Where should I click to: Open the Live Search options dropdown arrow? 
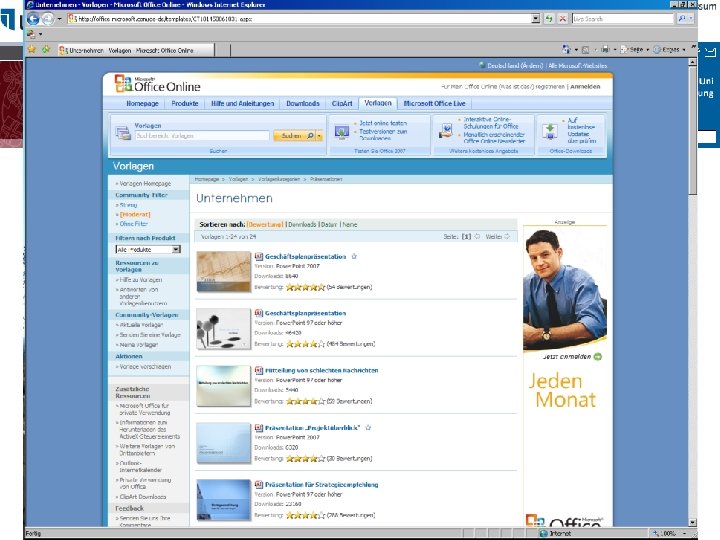point(691,19)
